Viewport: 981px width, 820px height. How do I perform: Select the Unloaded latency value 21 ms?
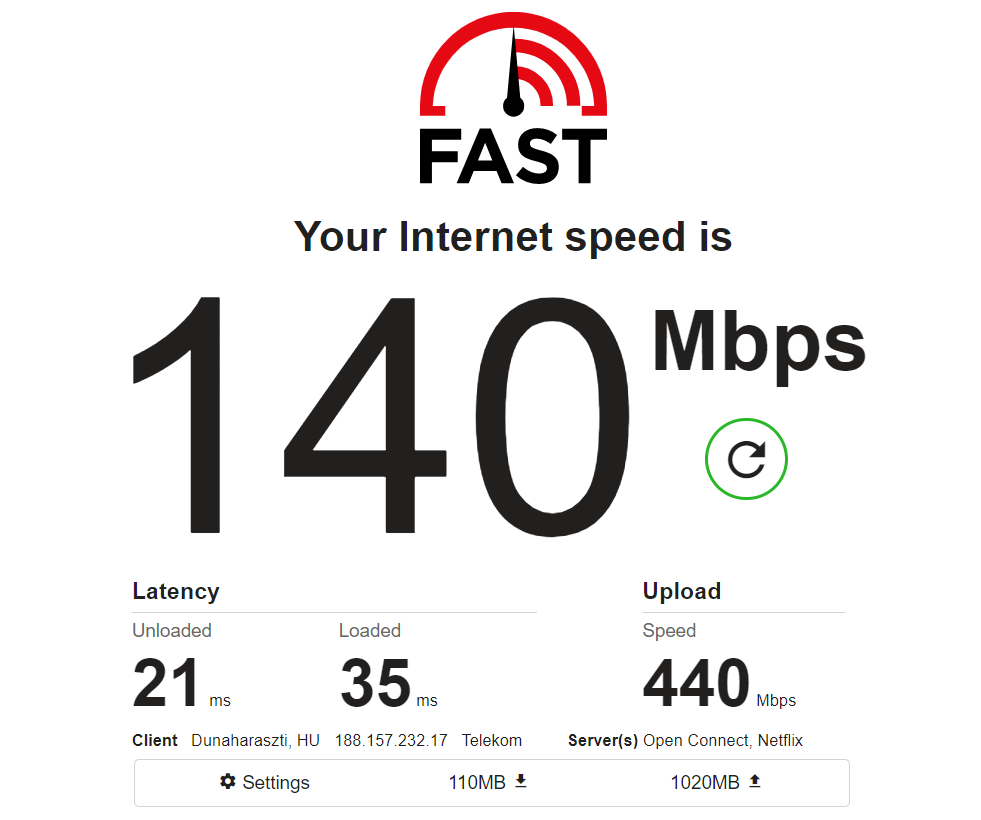click(x=181, y=682)
